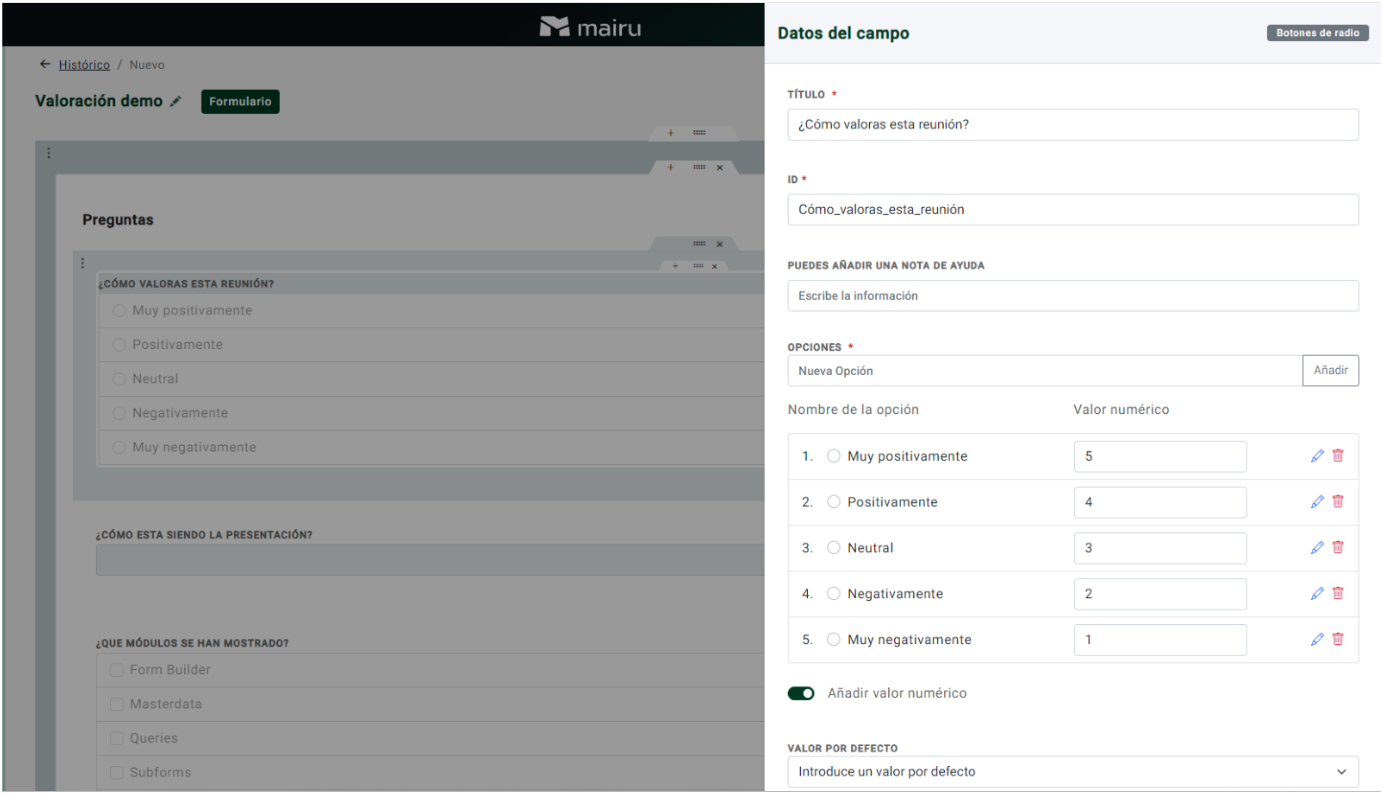Check the 'Form Builder' checkbox
Viewport: 1383px width, 796px height.
pos(117,670)
